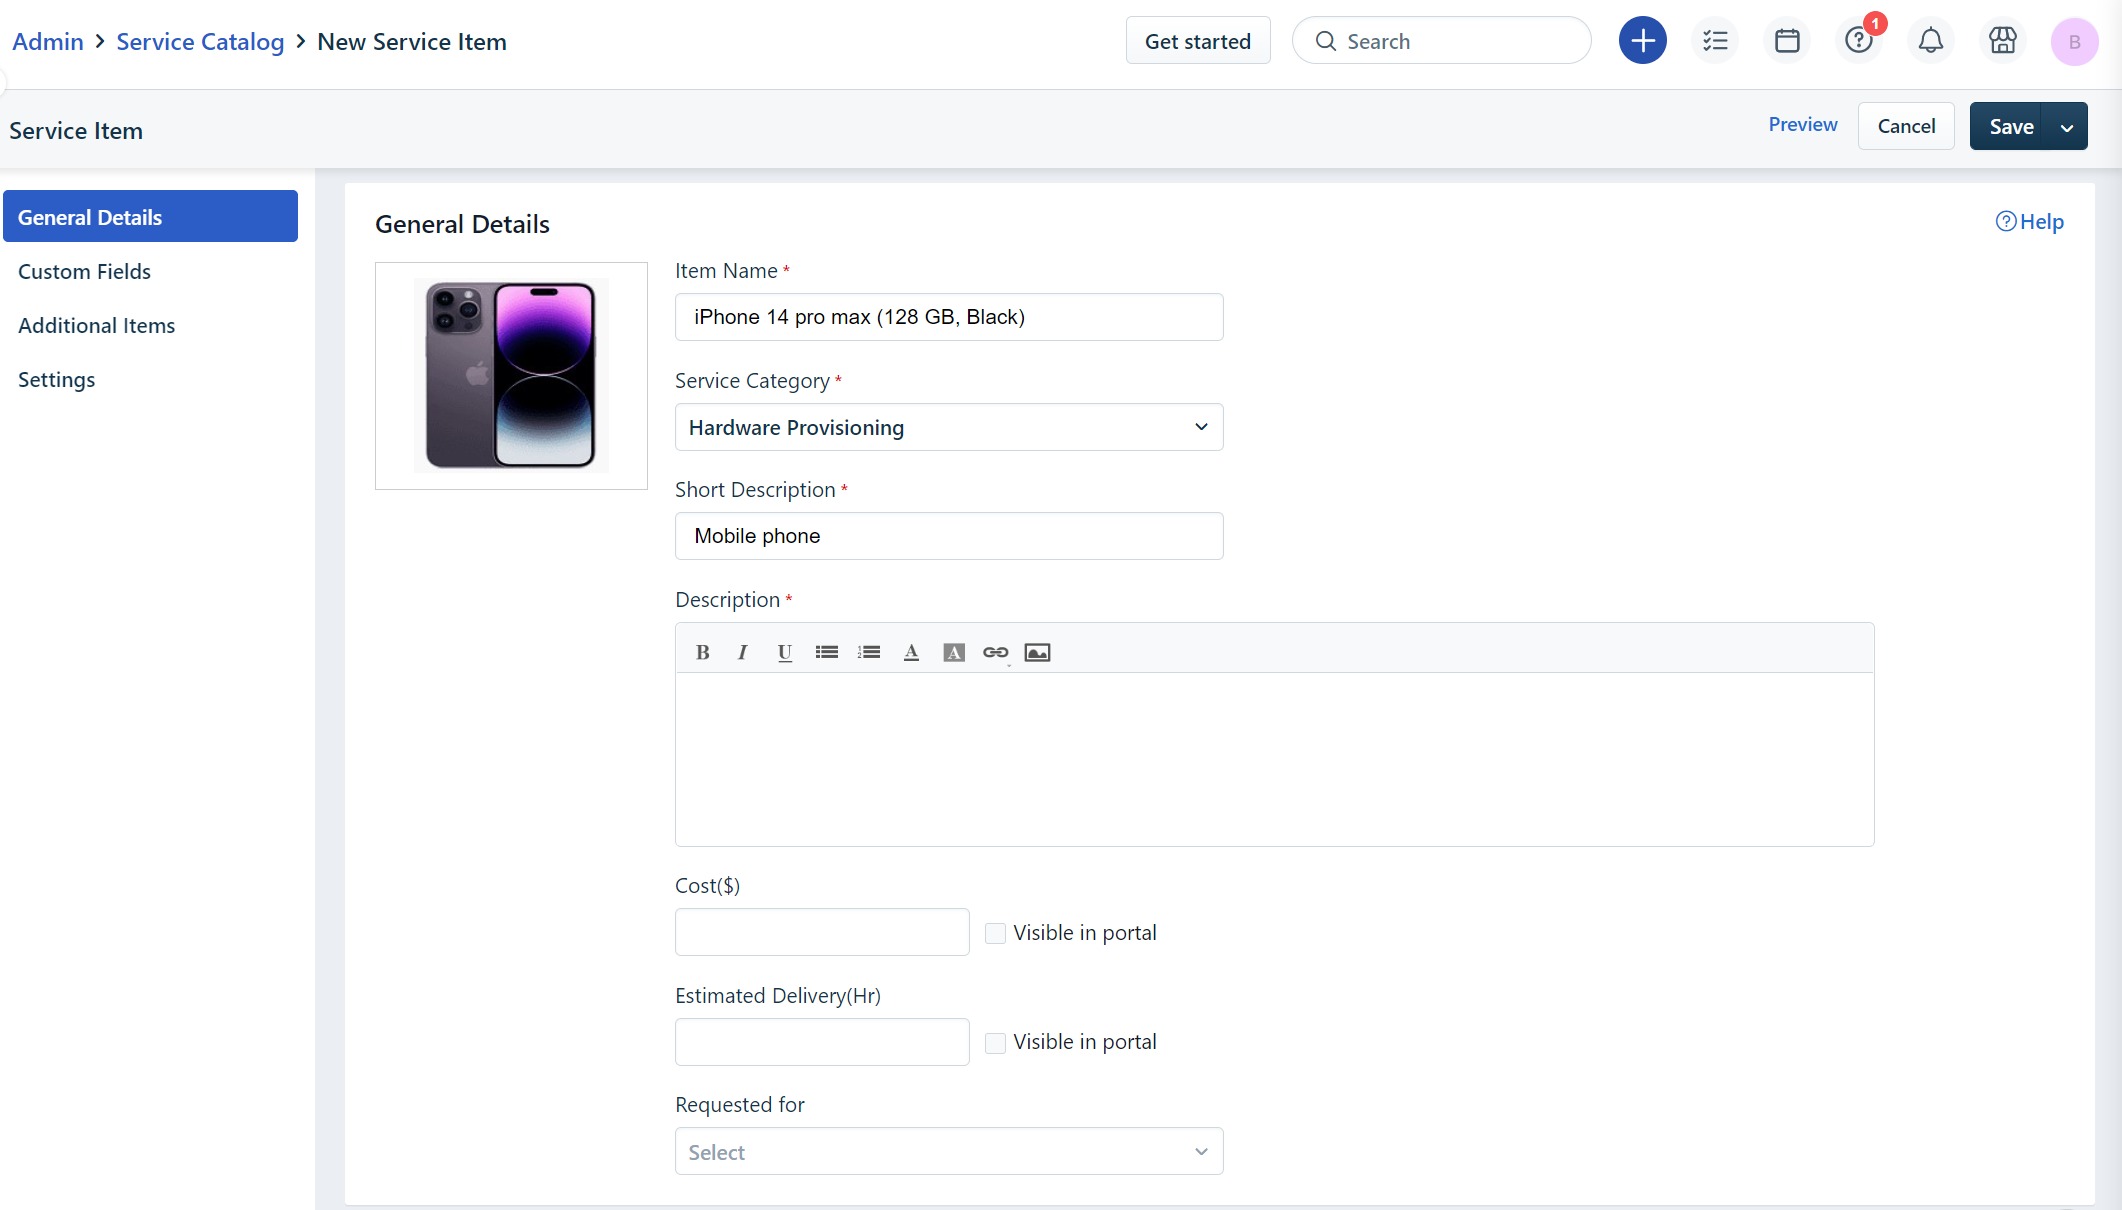Open the tasks checklist icon in header
The height and width of the screenshot is (1210, 2122).
(1715, 41)
